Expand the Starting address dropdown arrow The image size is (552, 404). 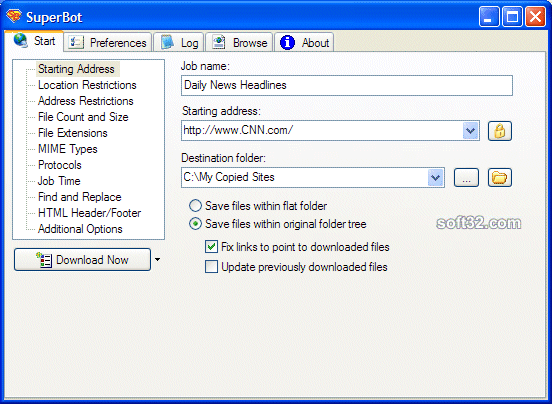(x=470, y=131)
